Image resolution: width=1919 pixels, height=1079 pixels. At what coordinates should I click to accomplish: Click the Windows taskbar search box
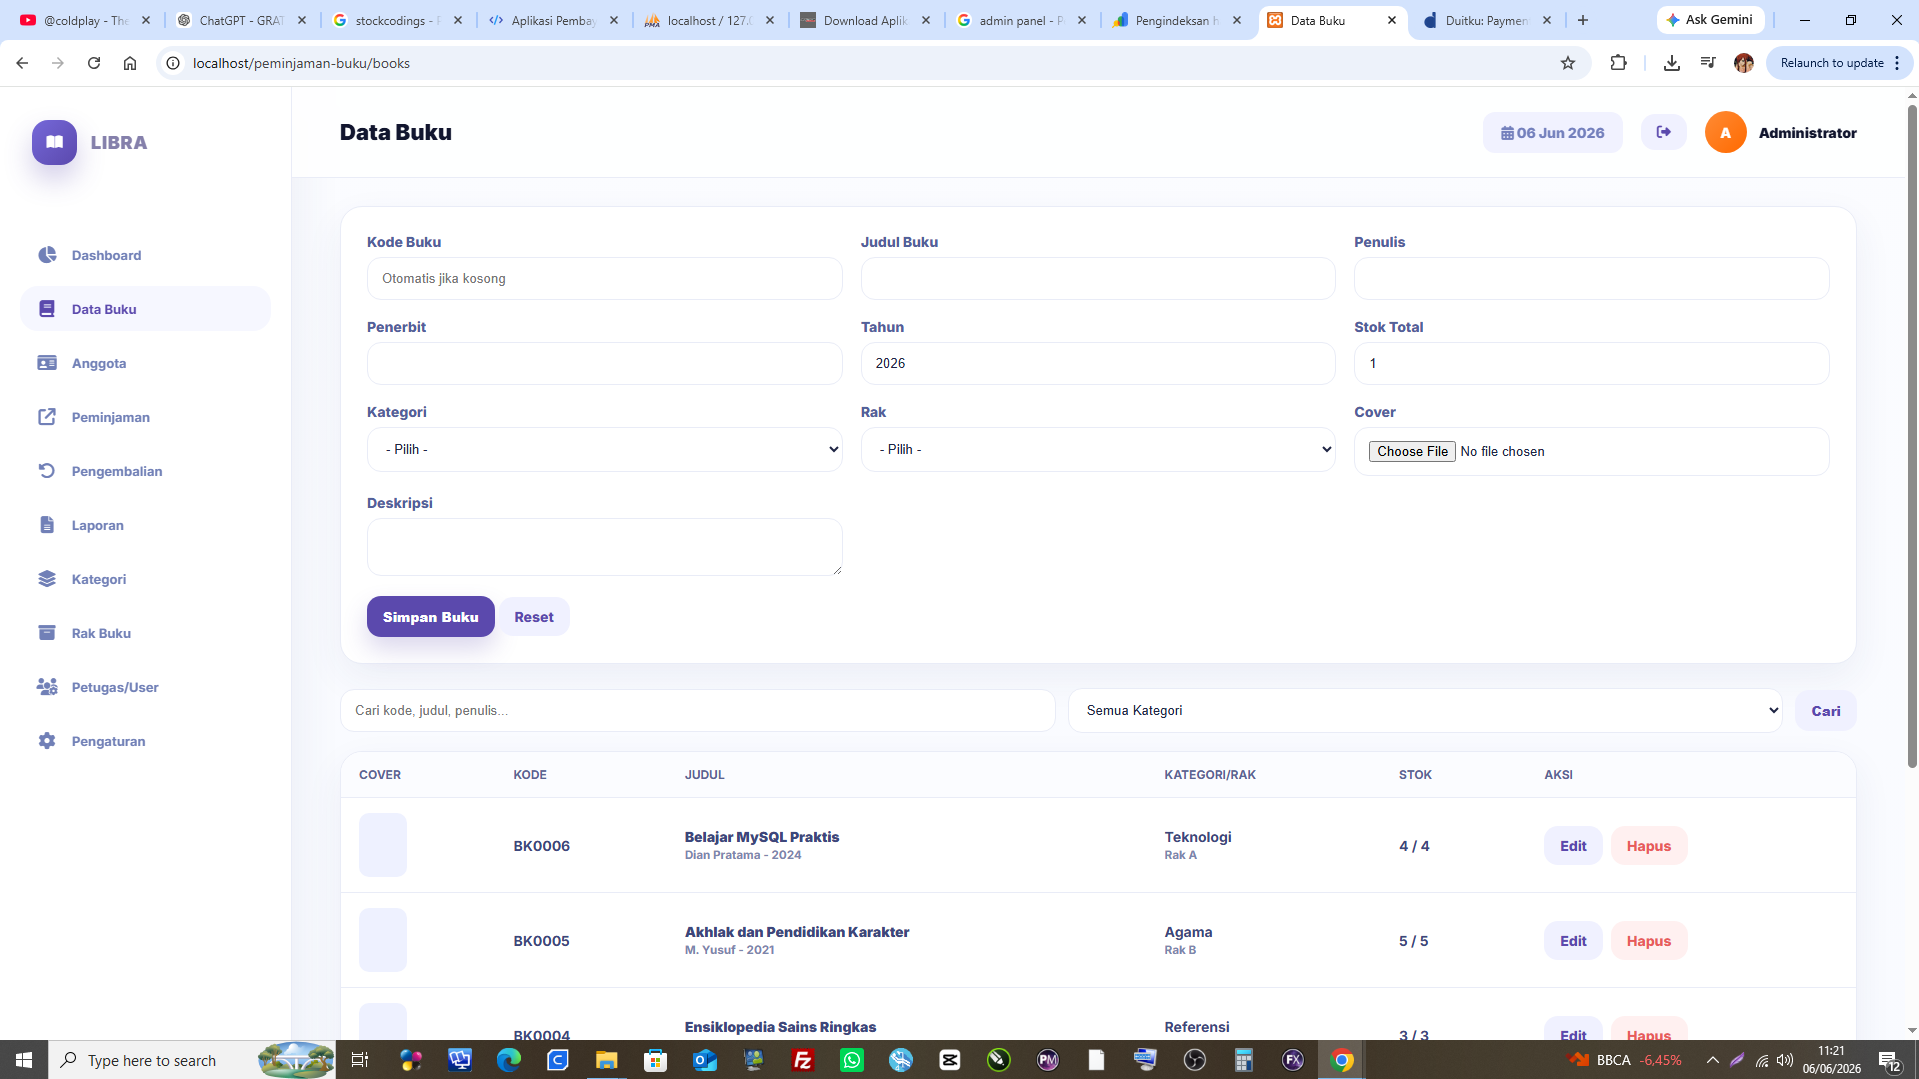point(192,1060)
